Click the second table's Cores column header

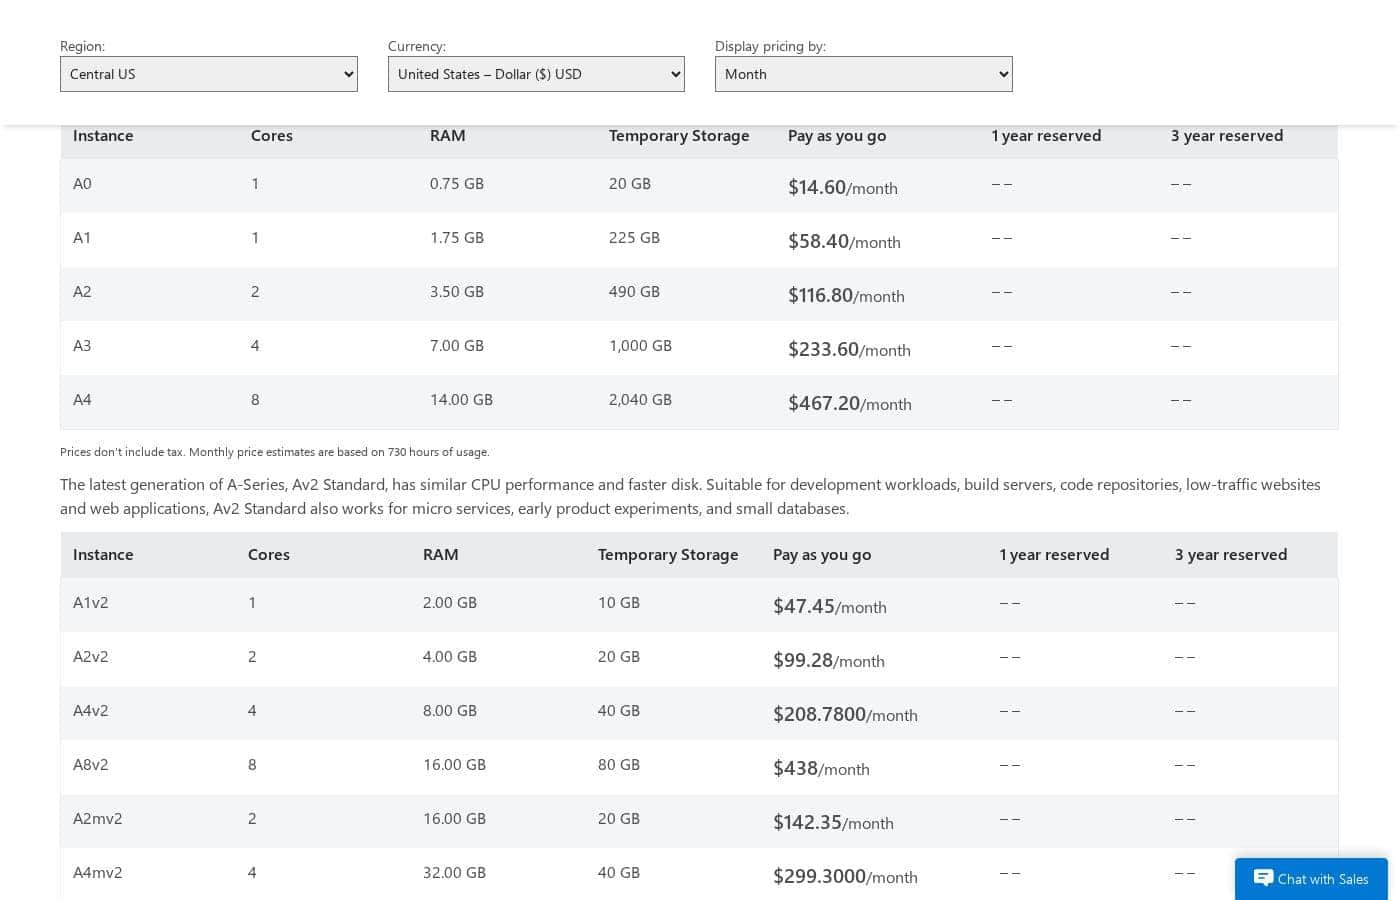pos(269,554)
